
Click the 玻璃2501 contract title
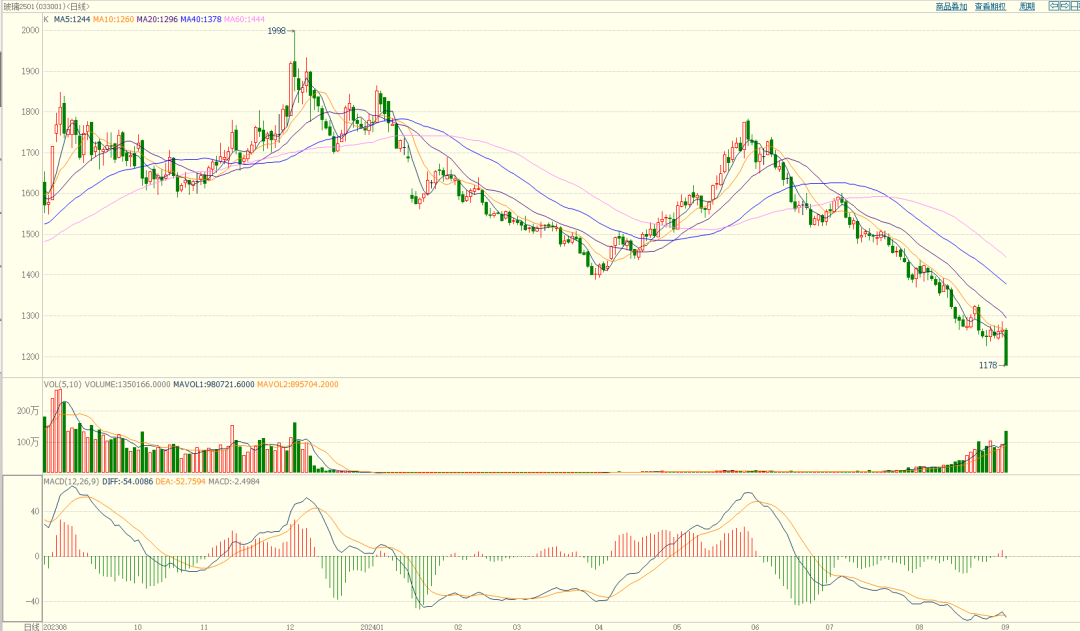20,6
